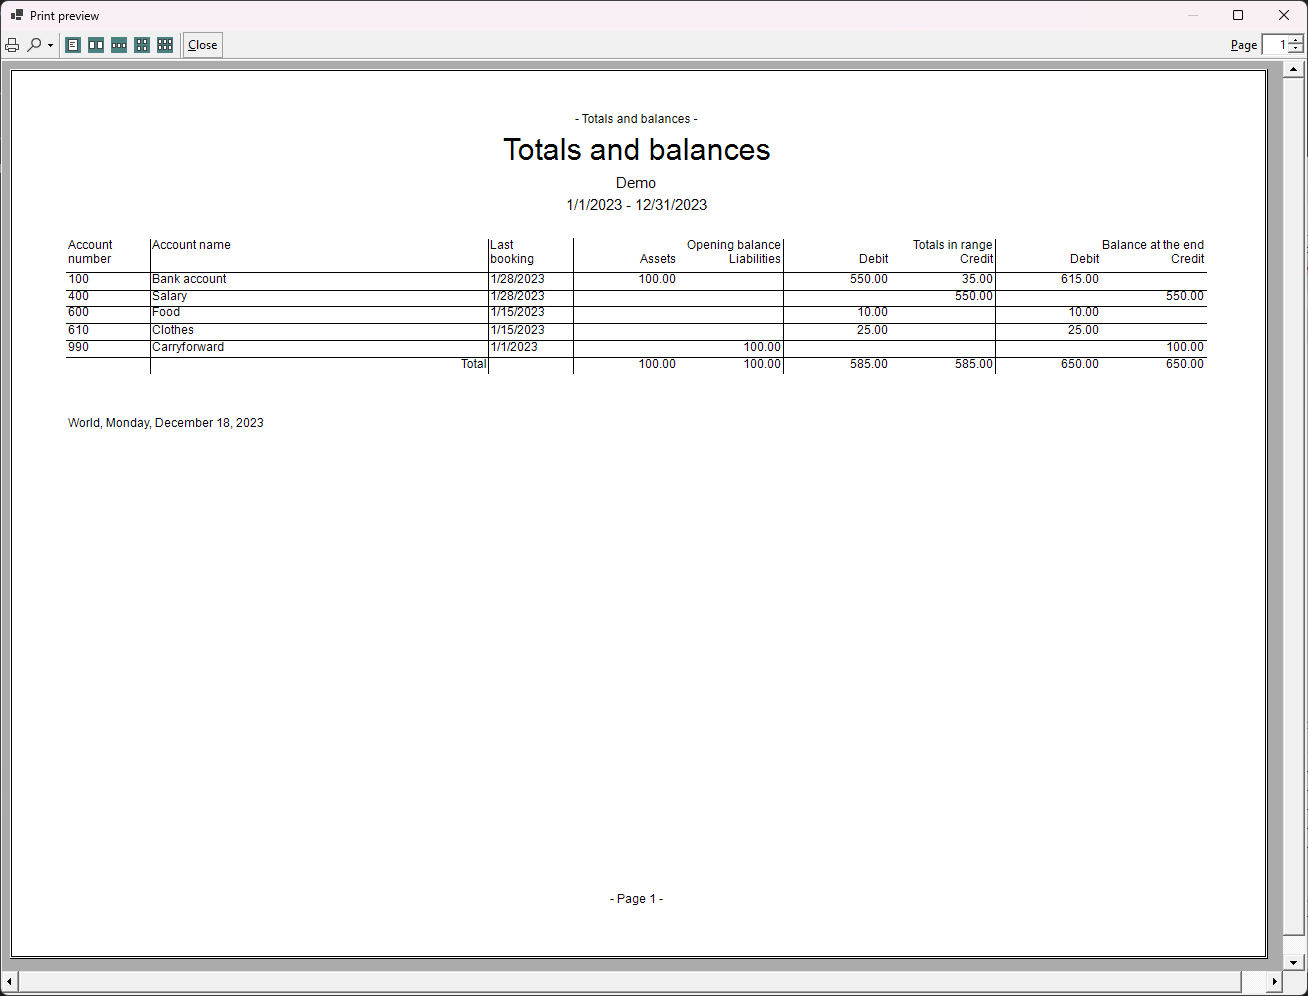Image resolution: width=1308 pixels, height=996 pixels.
Task: Click the 'Carryforward' account name
Action: 188,347
